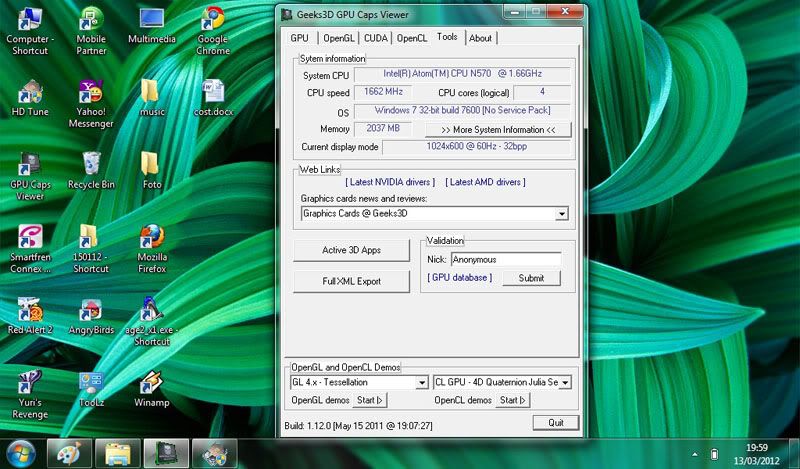This screenshot has width=800, height=469.
Task: Select the System CPU value field
Action: tap(462, 74)
